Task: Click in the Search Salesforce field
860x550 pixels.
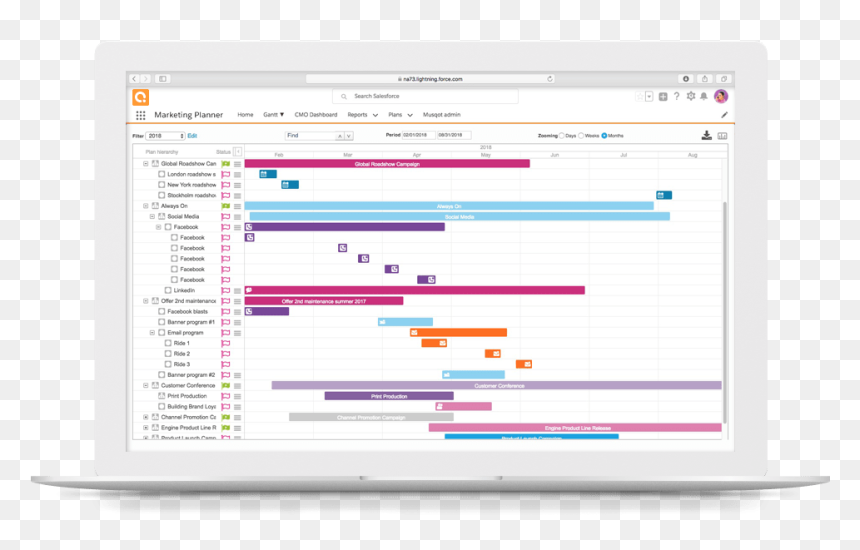Action: pos(425,97)
